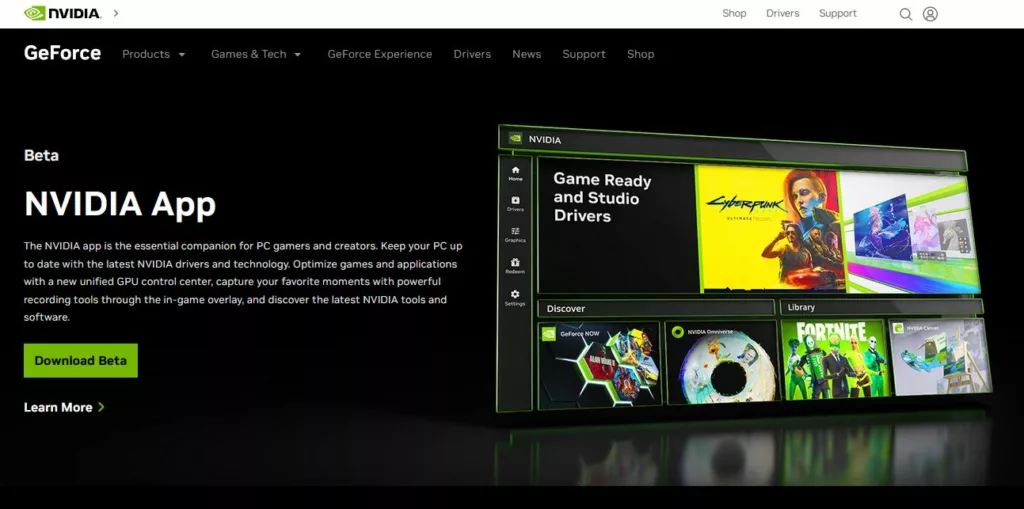
Task: Click the GeForce brand title
Action: (x=62, y=53)
